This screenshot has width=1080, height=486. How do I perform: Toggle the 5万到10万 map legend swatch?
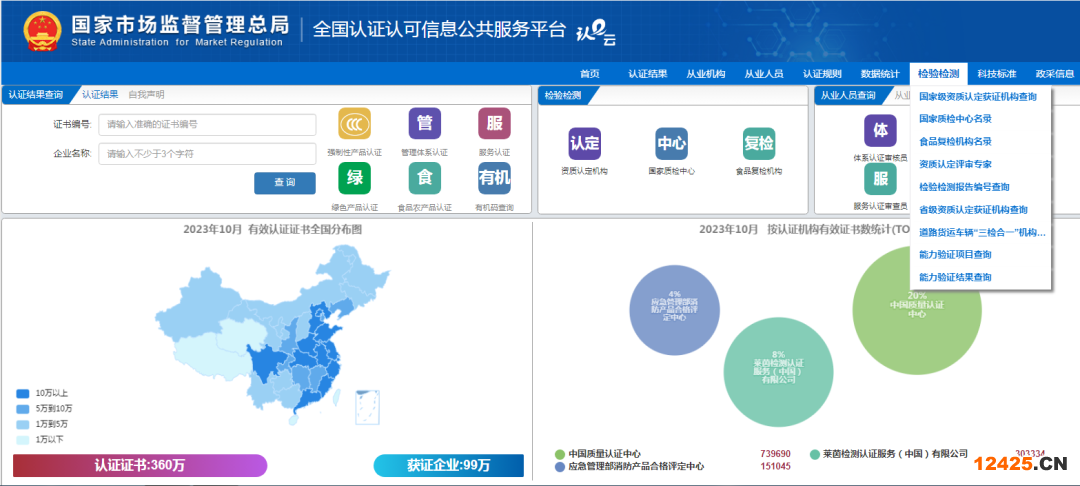(23, 409)
